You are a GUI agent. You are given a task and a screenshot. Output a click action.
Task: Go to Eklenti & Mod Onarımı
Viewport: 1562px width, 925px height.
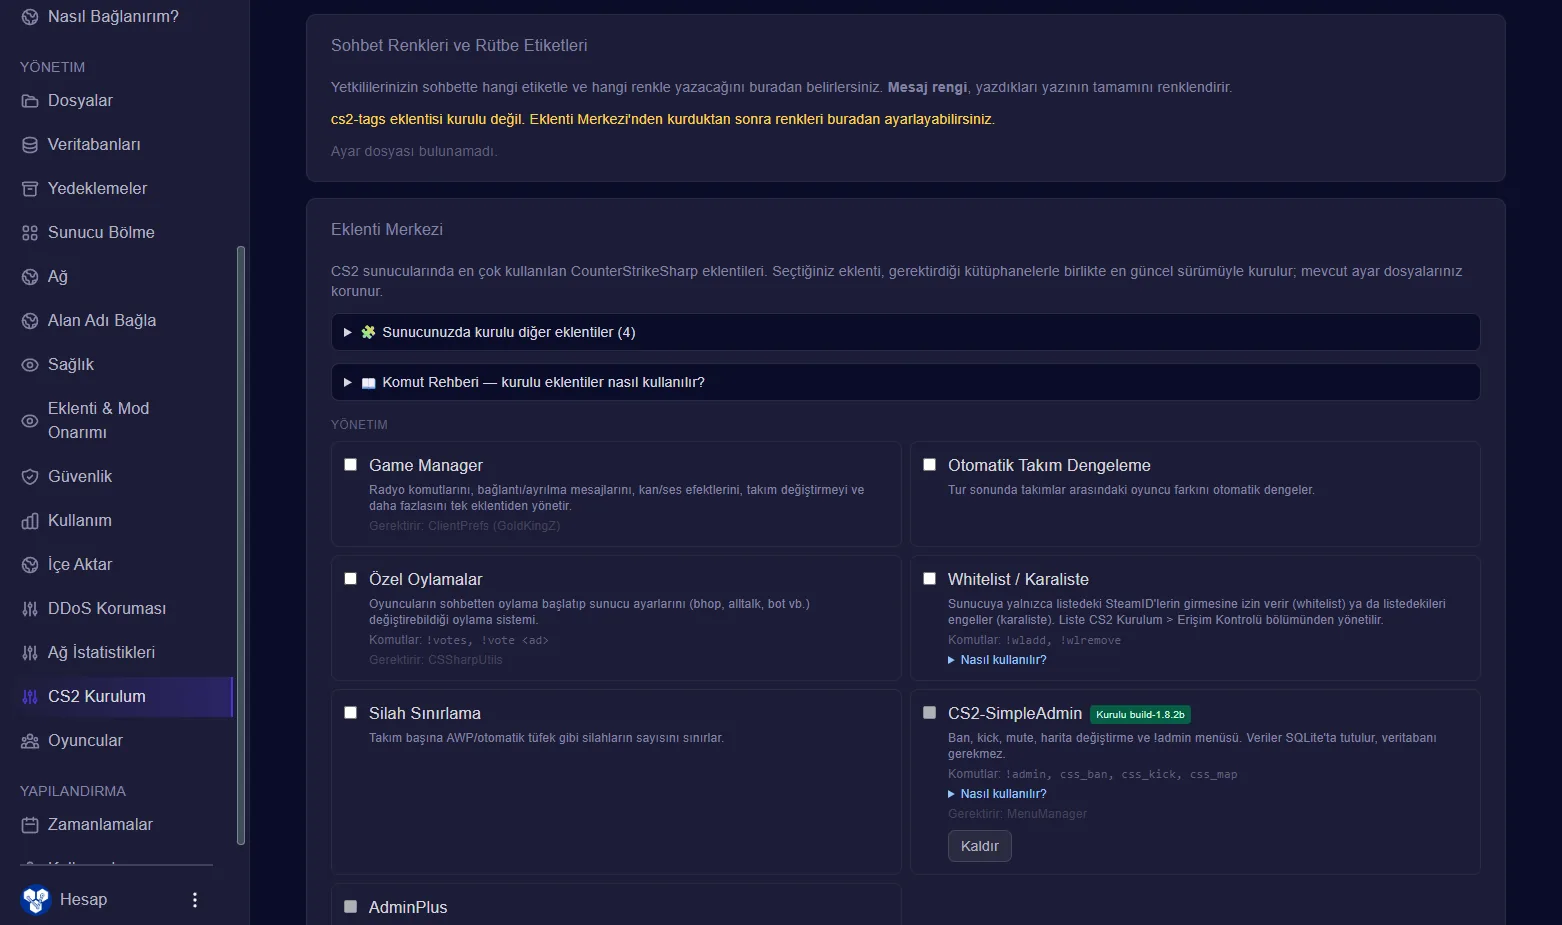tap(125, 421)
